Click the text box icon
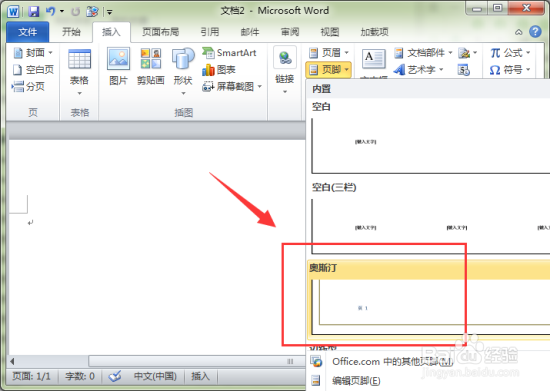Viewport: 550px width, 391px height. click(x=374, y=59)
